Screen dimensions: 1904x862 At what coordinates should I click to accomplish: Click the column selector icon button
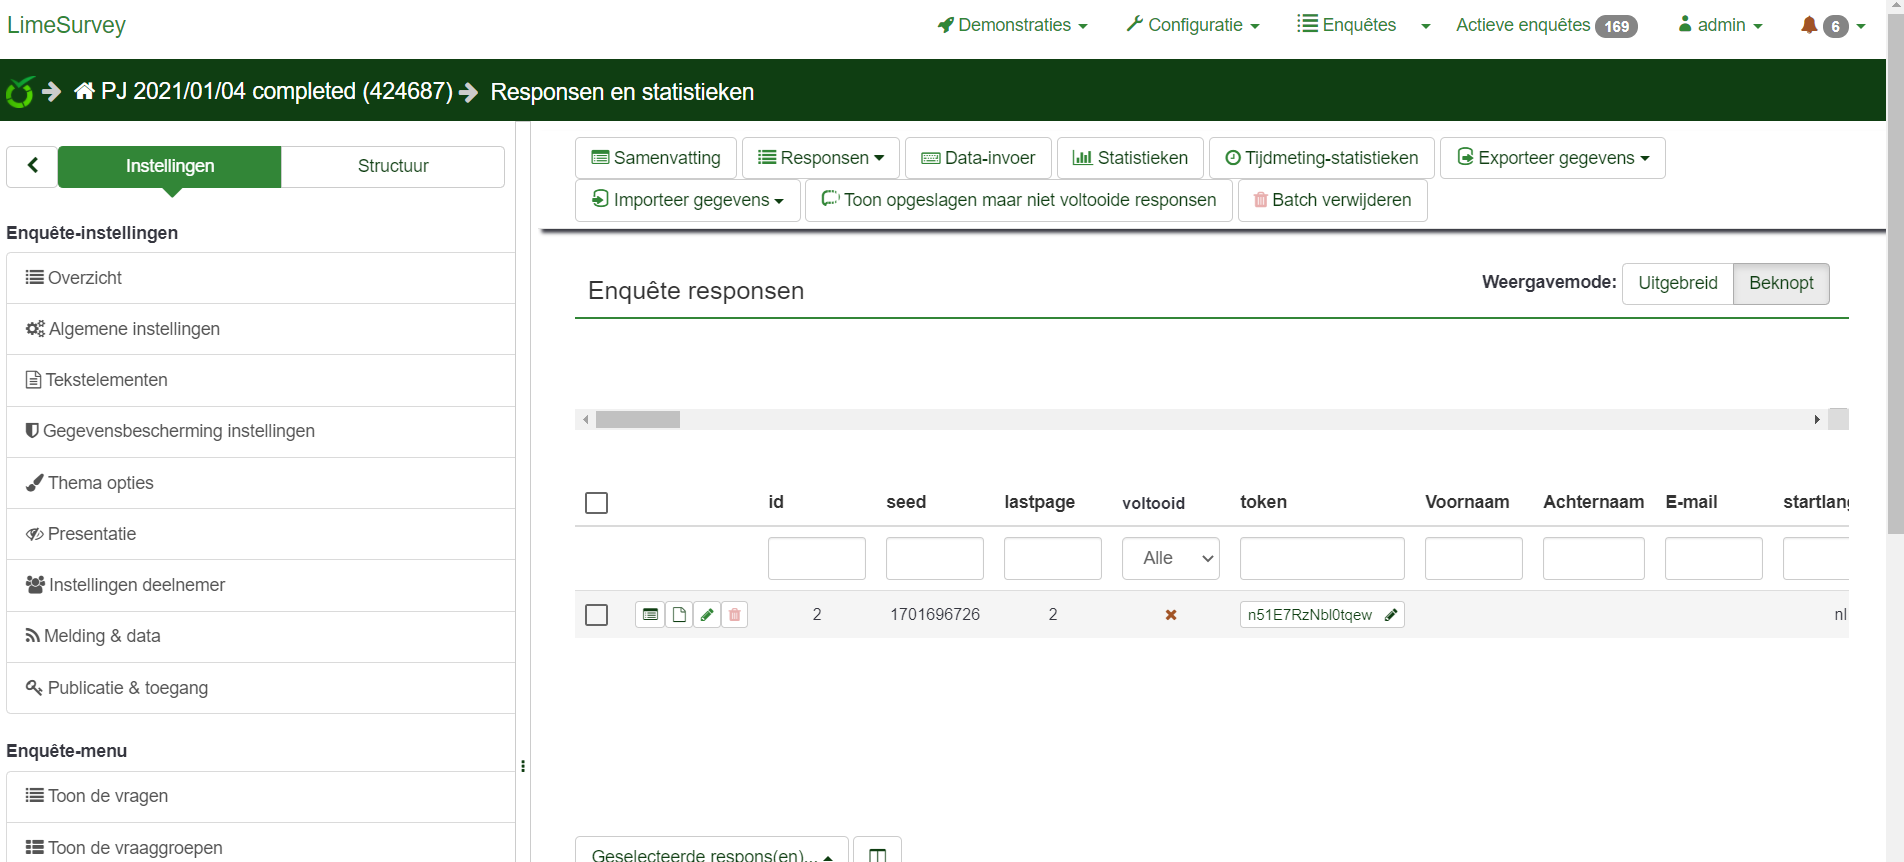(x=877, y=853)
